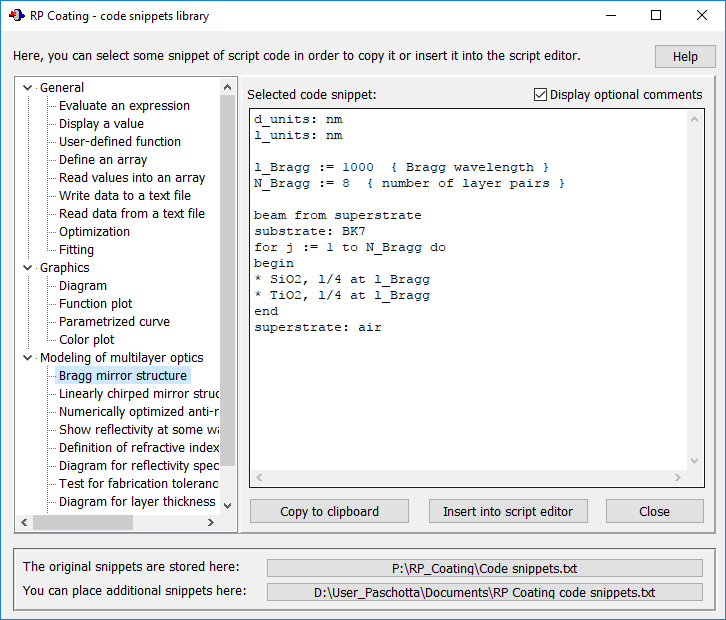Click the l_Bragg := 1000 code line
The height and width of the screenshot is (620, 726).
click(401, 167)
